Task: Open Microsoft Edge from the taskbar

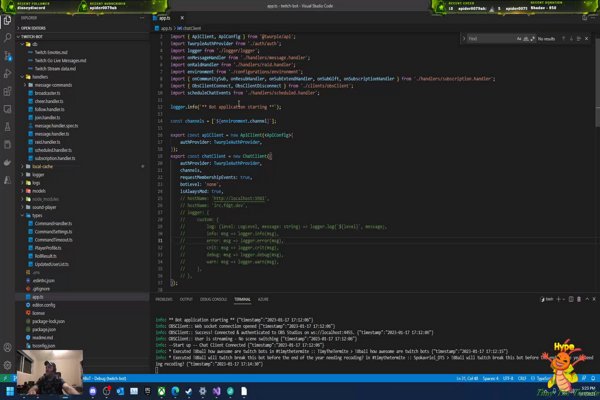Action: pos(175,391)
